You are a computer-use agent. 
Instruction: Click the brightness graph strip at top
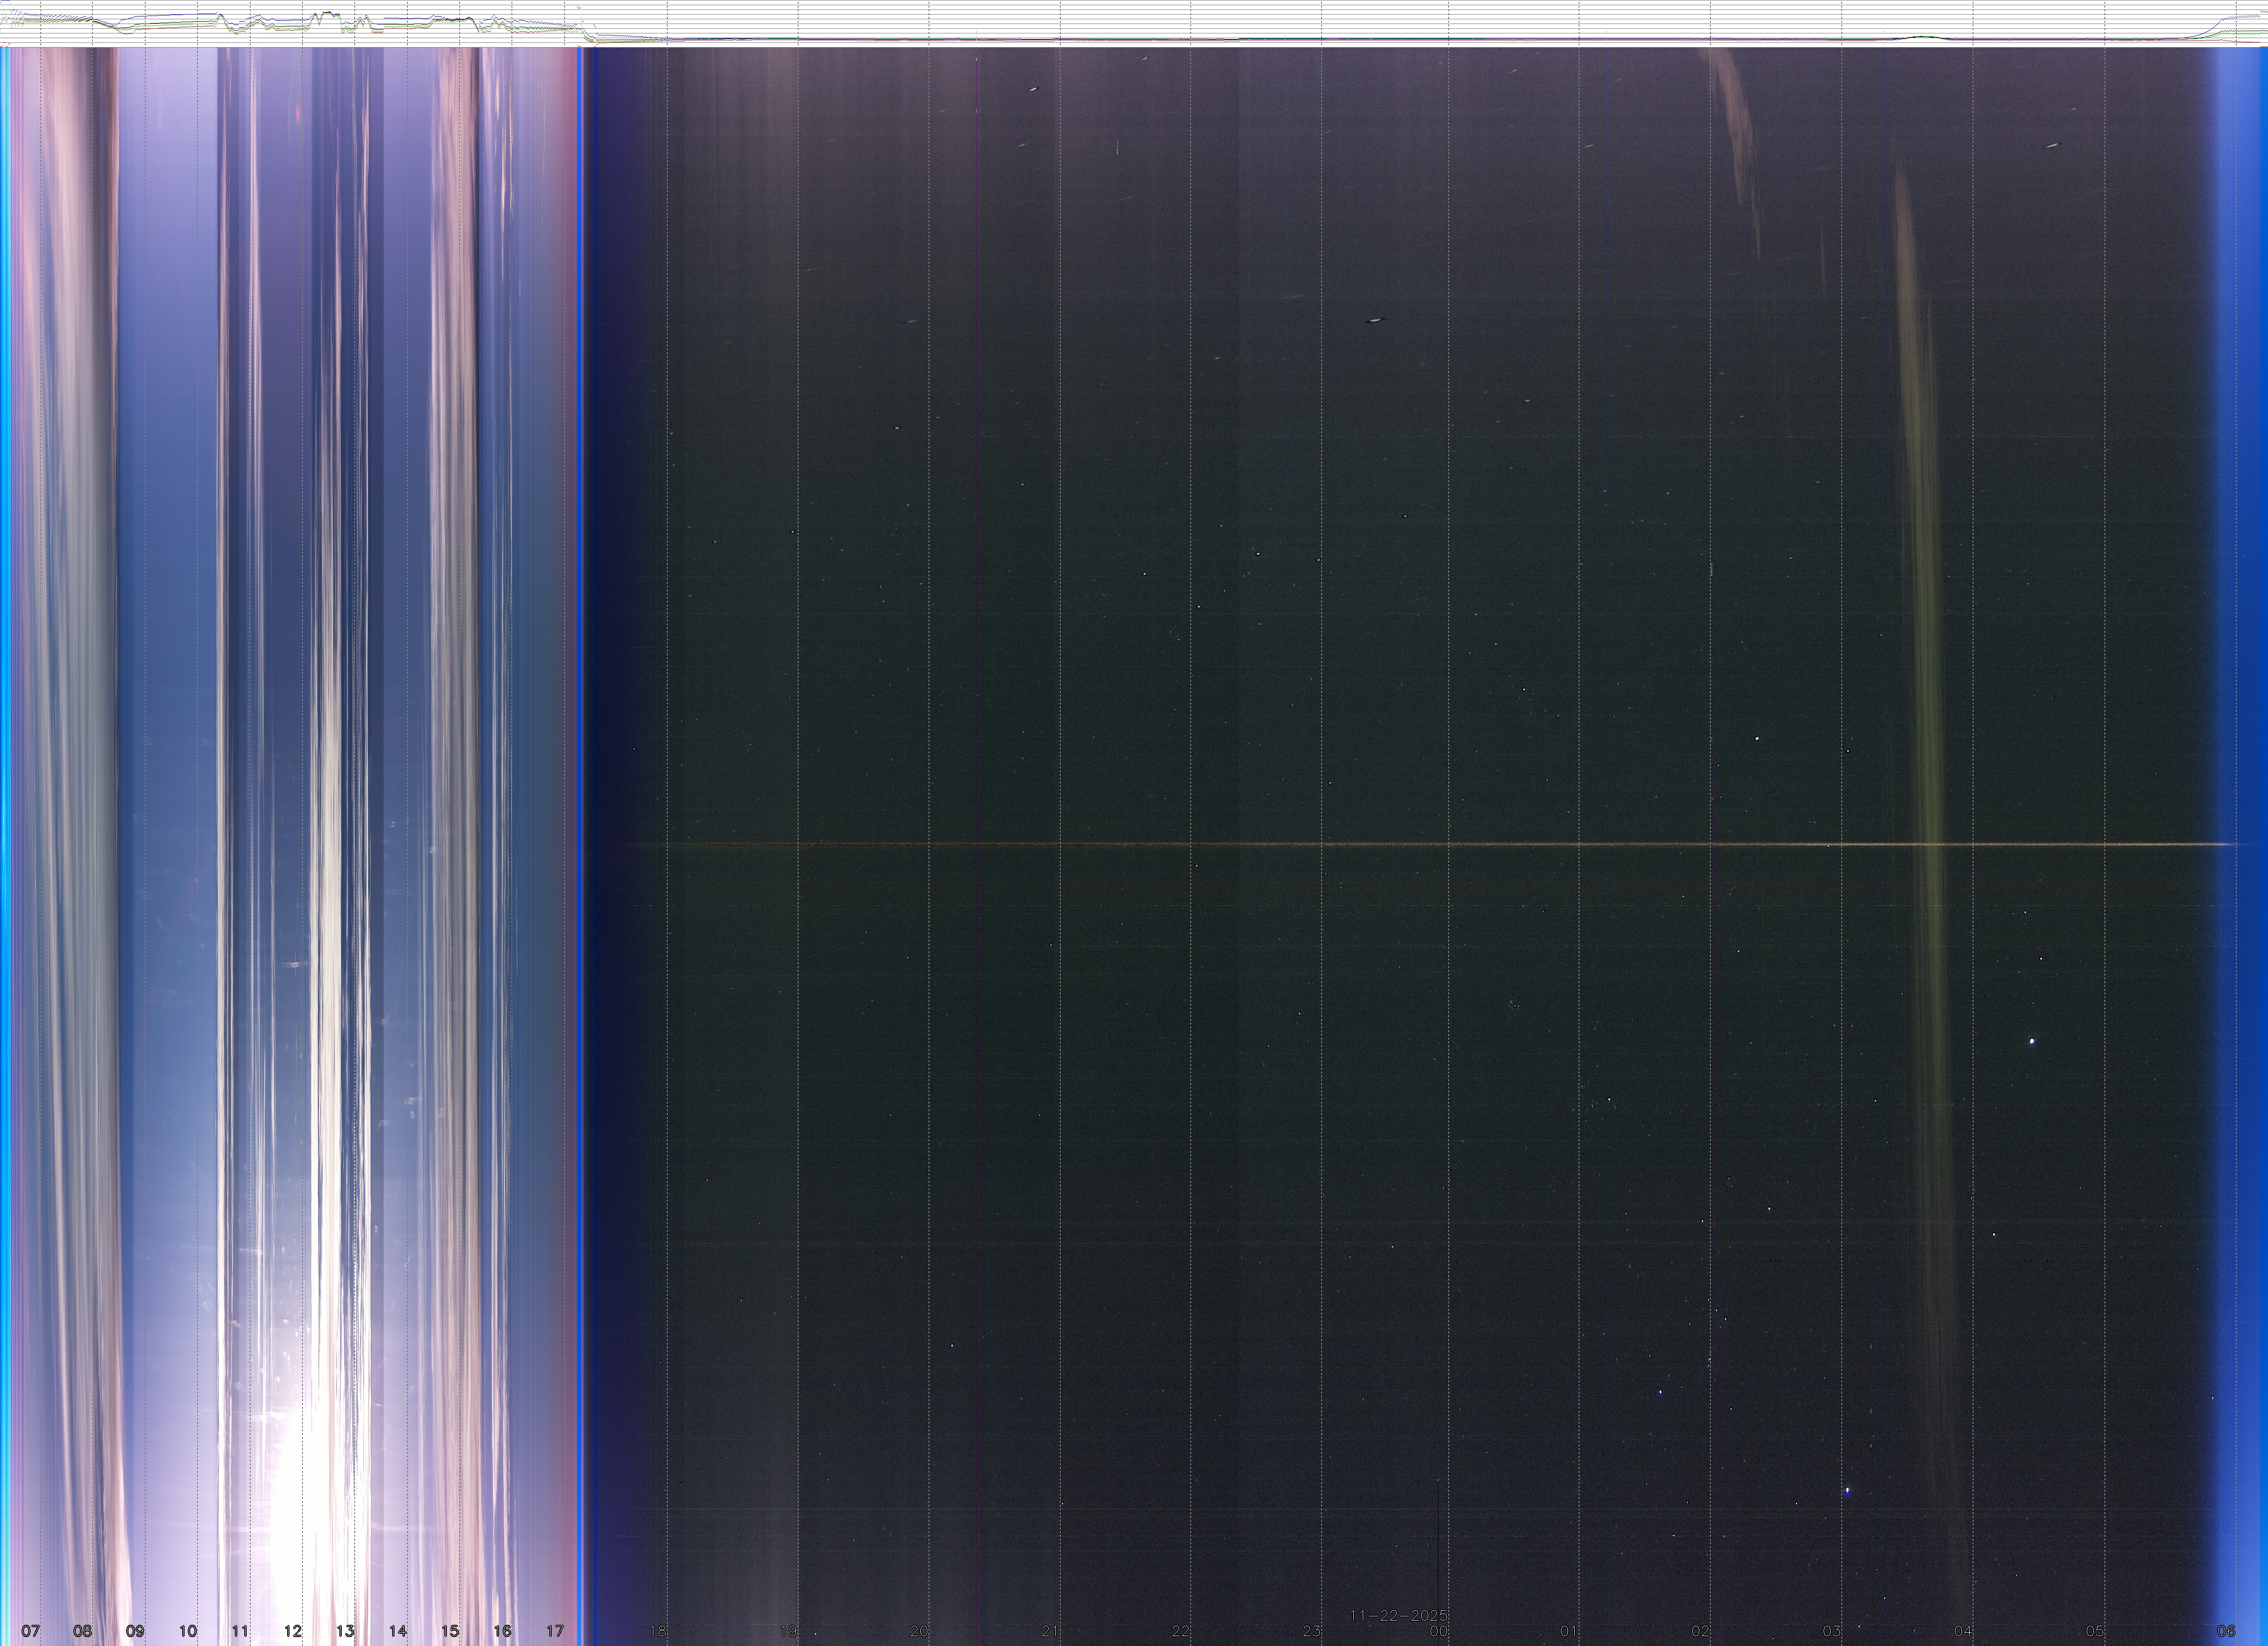tap(1134, 23)
